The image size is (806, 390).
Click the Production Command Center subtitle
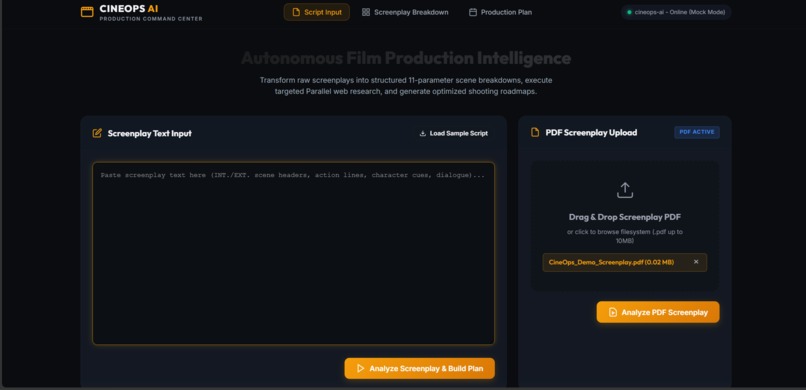coord(151,19)
